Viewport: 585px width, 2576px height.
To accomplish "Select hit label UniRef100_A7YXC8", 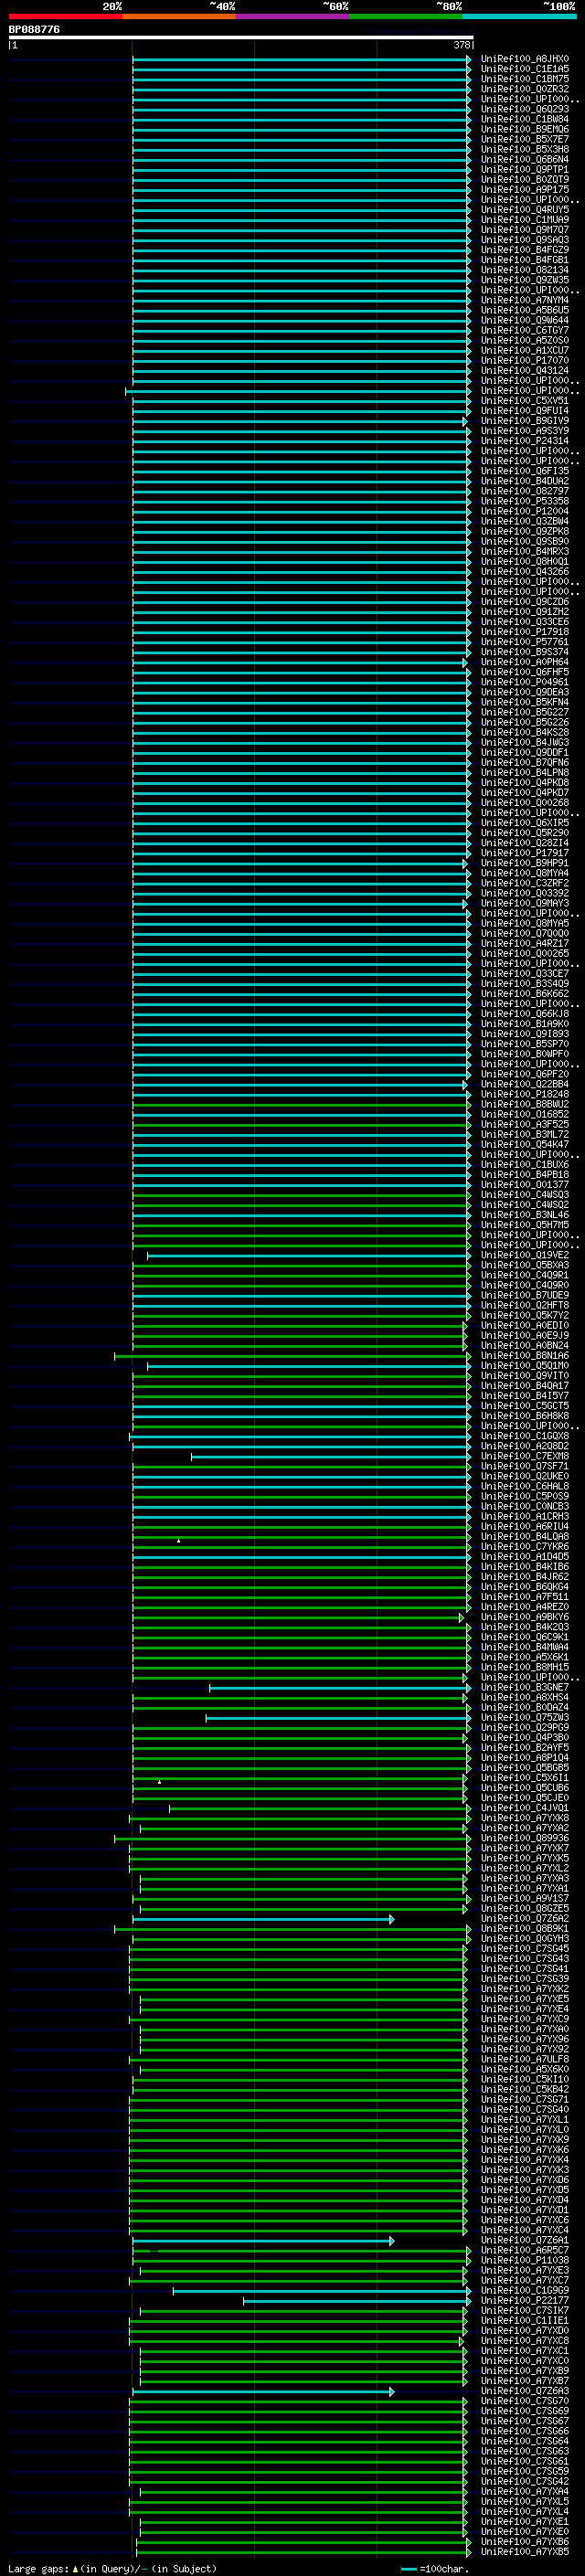I will pos(525,2341).
